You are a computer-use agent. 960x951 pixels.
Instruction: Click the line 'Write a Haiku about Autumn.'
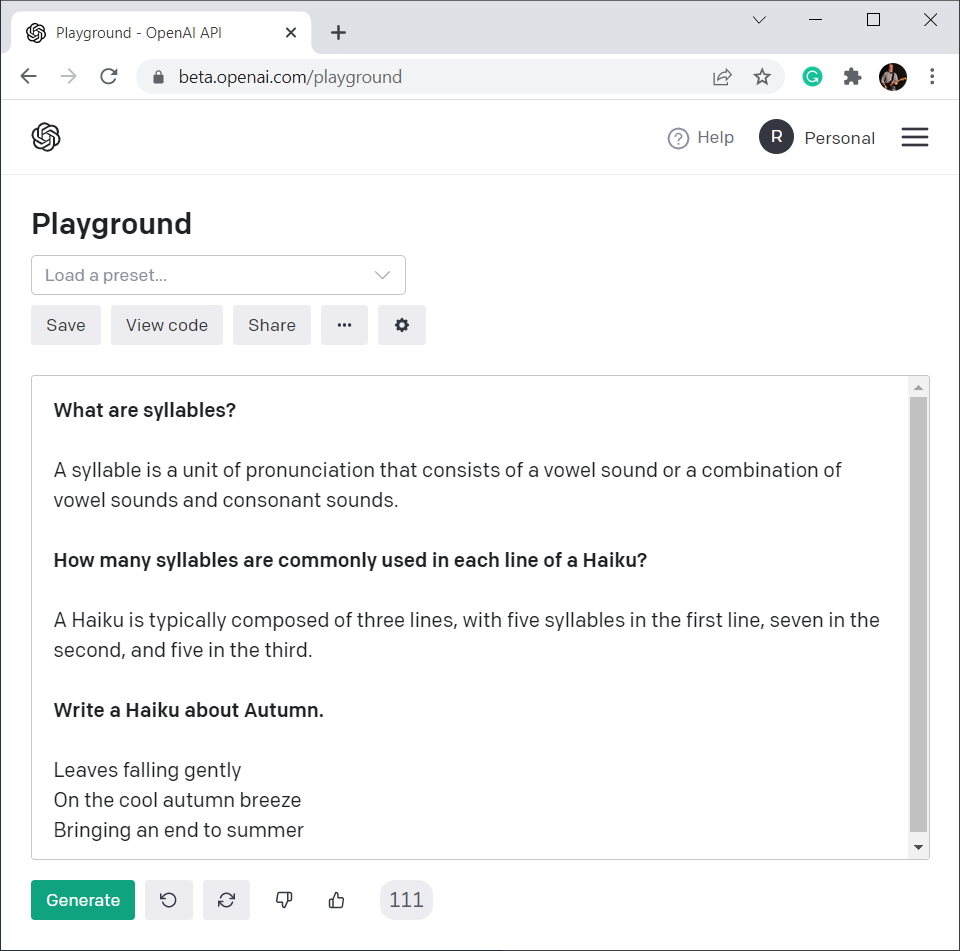coord(189,710)
